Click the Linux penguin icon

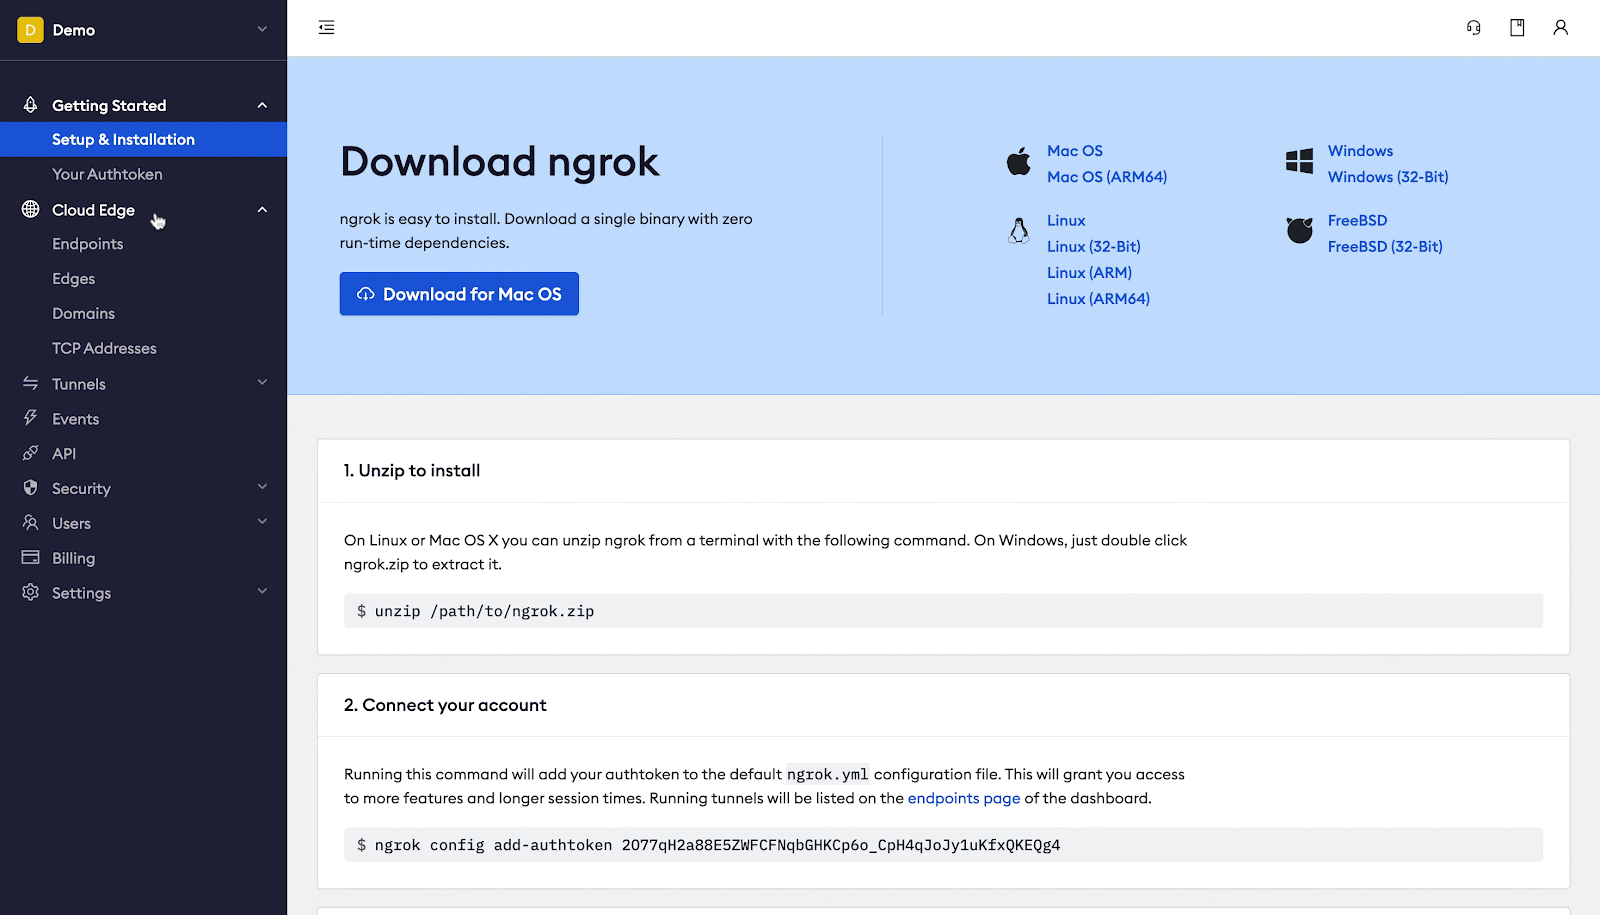coord(1018,229)
